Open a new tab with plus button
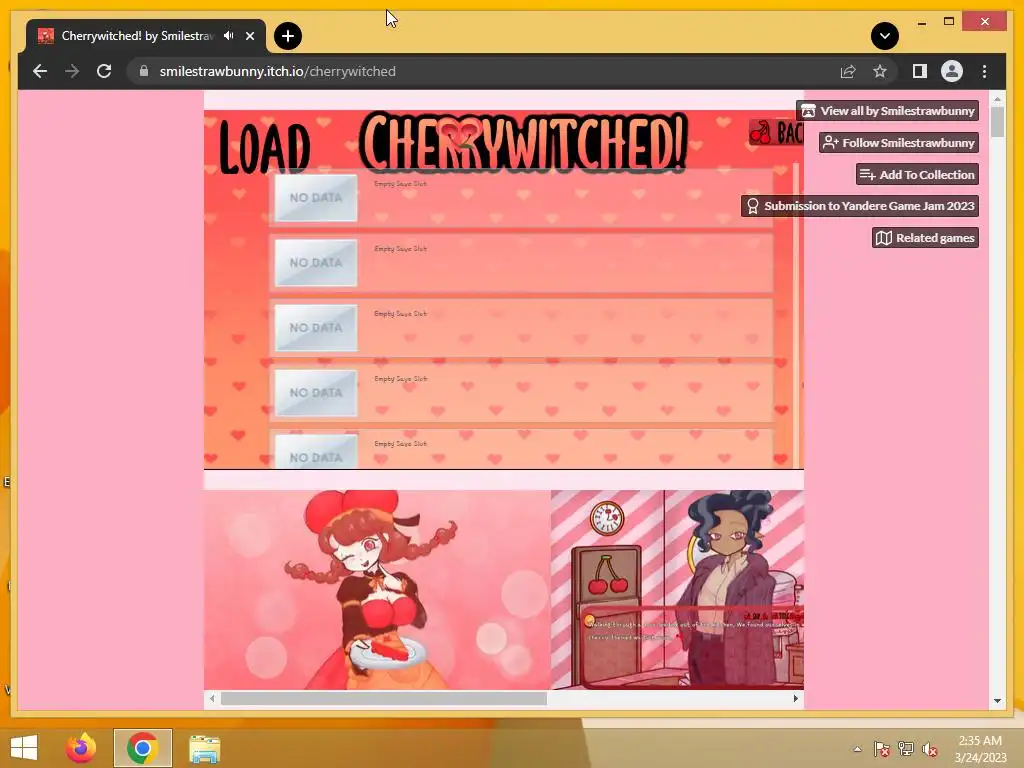 287,36
